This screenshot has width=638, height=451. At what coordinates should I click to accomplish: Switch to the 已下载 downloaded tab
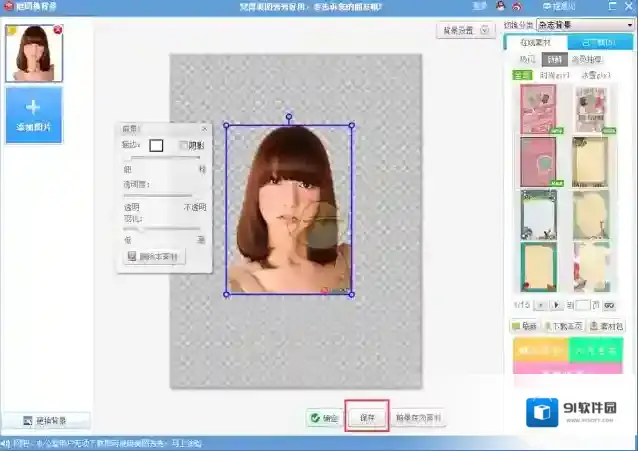point(594,42)
